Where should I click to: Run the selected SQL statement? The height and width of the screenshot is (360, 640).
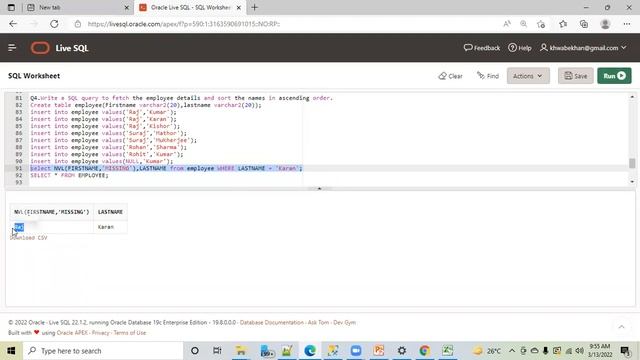(614, 76)
